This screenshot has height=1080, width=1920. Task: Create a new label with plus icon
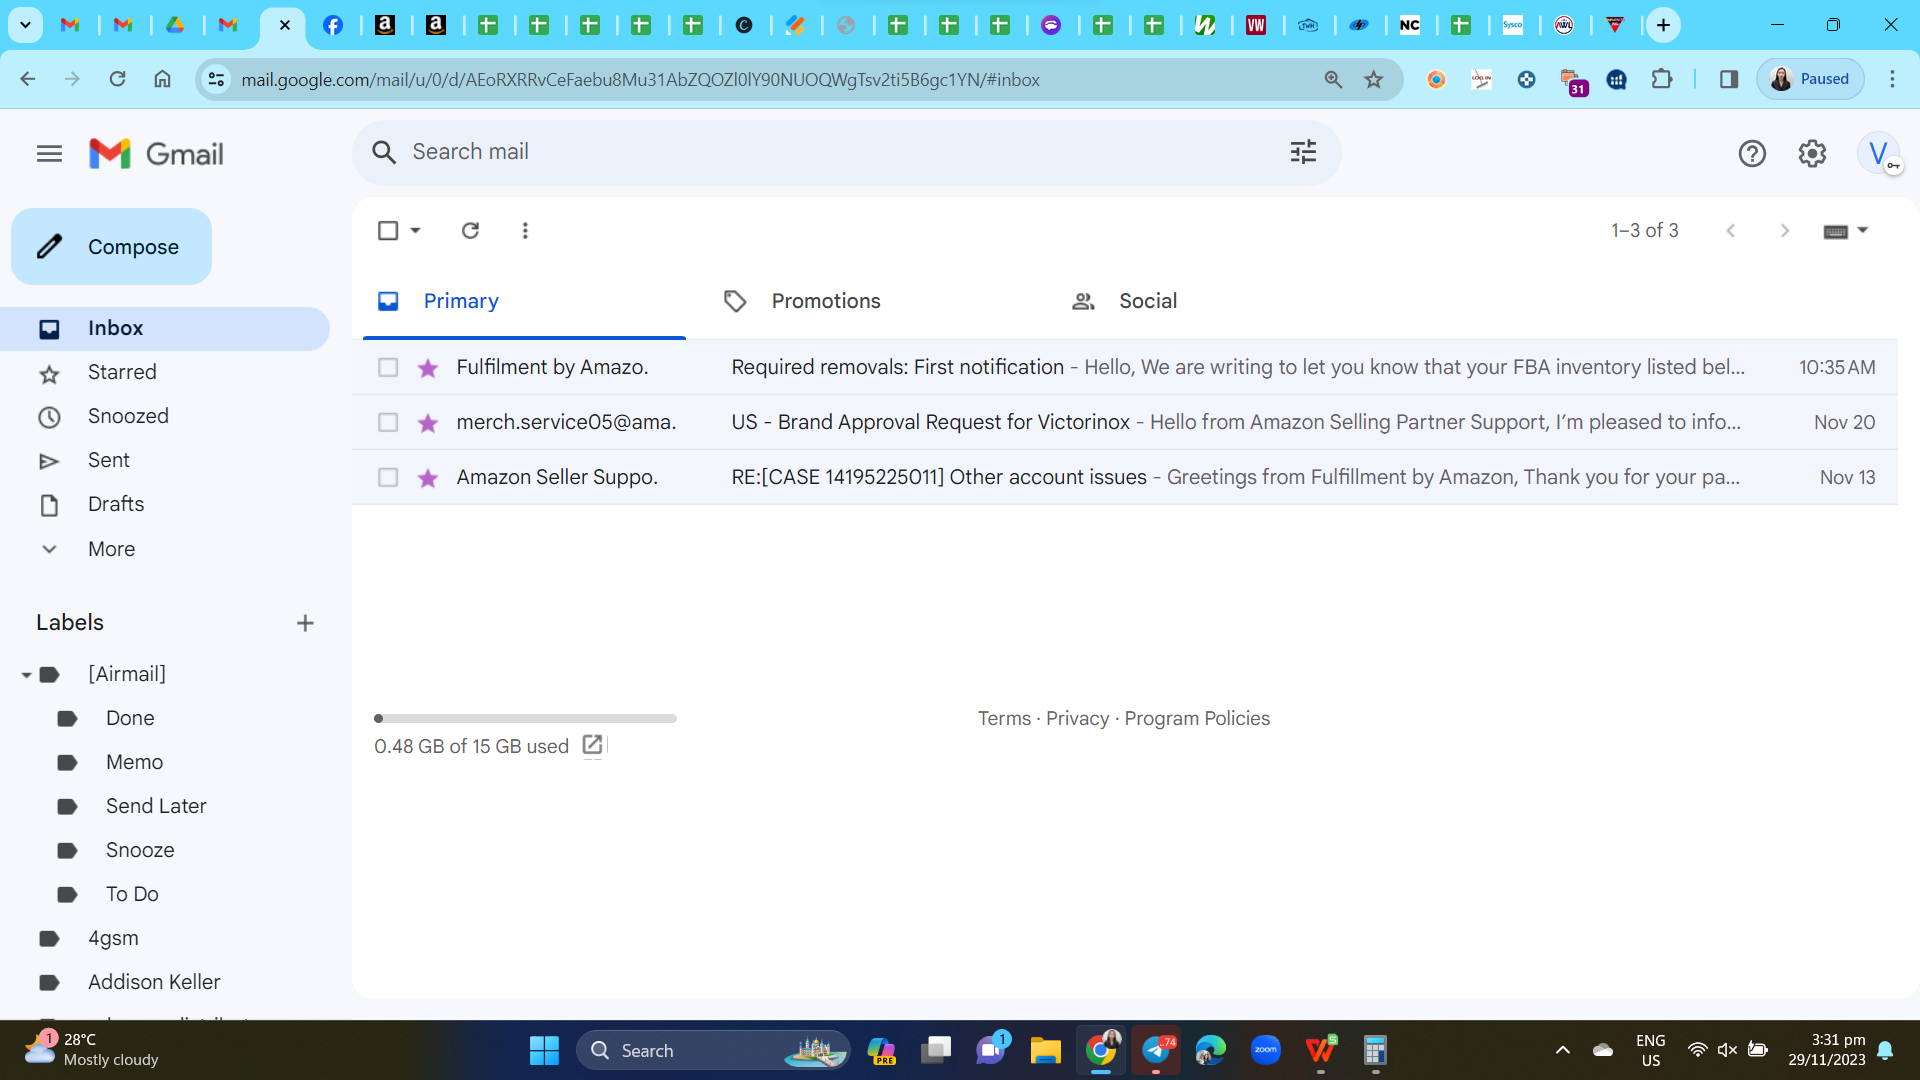tap(305, 623)
